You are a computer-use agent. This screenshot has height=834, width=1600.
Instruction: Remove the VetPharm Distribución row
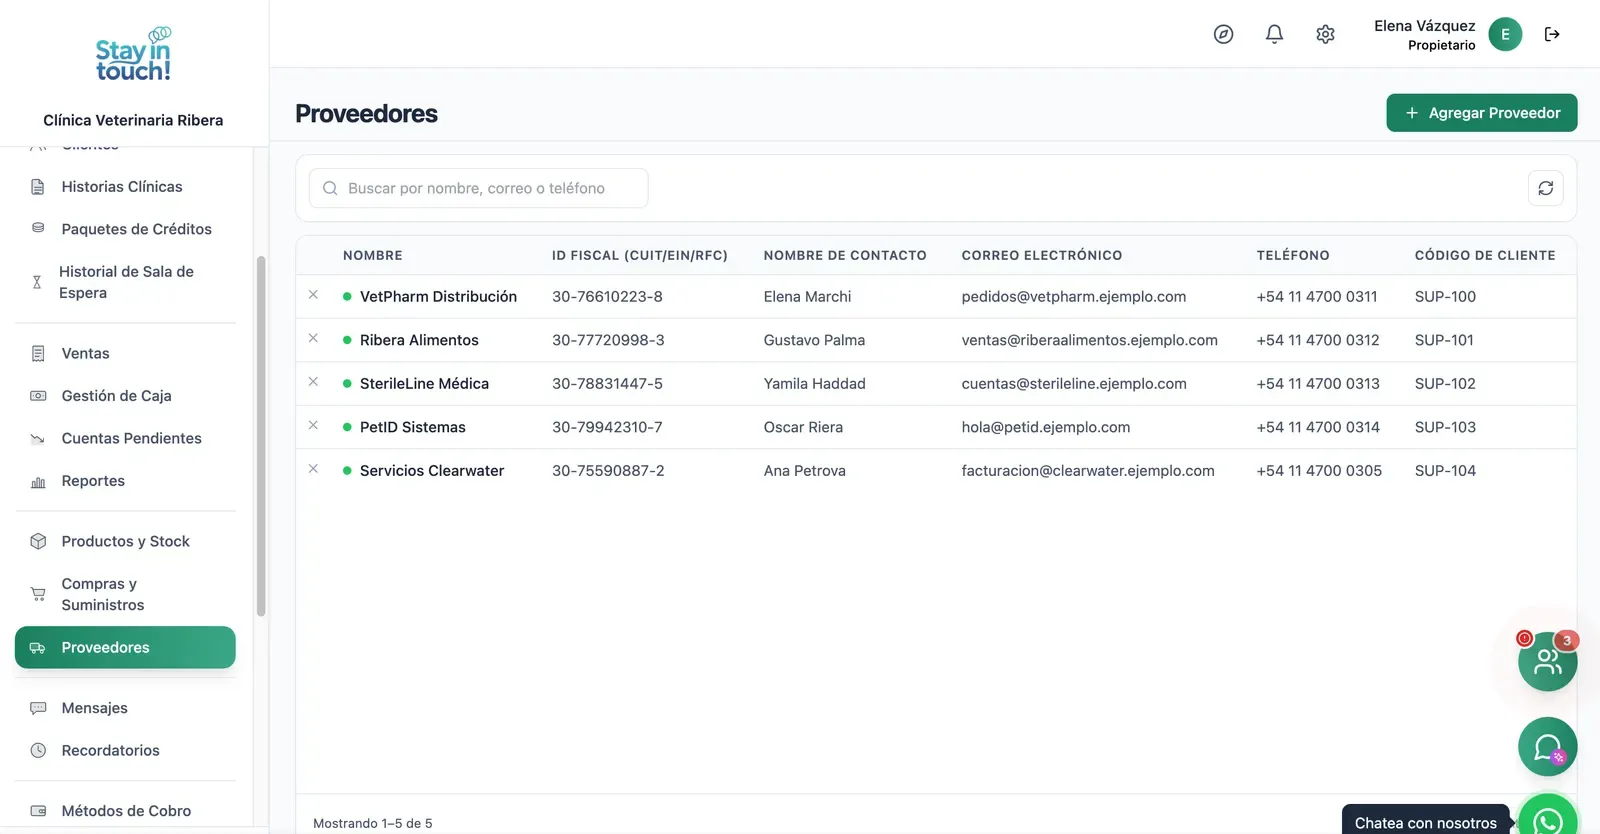(x=313, y=295)
